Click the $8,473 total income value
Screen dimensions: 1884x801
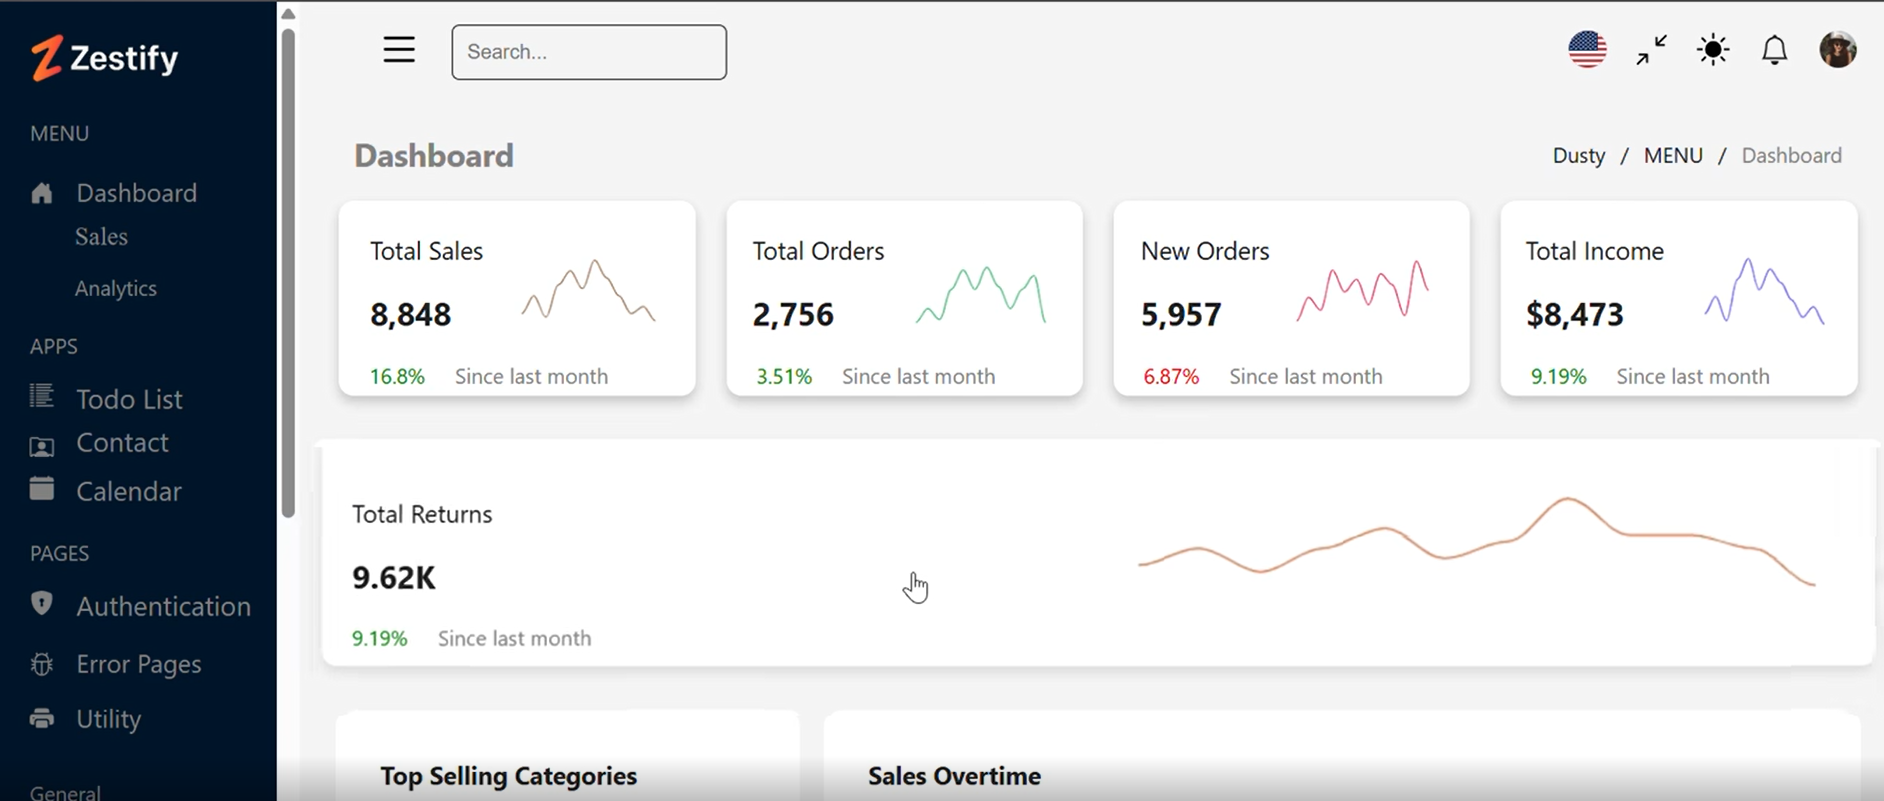(1574, 315)
